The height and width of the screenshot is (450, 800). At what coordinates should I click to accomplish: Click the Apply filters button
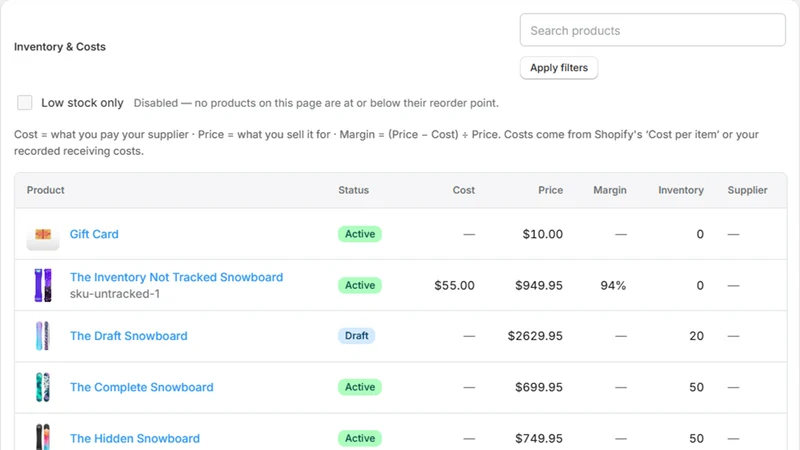[x=559, y=68]
